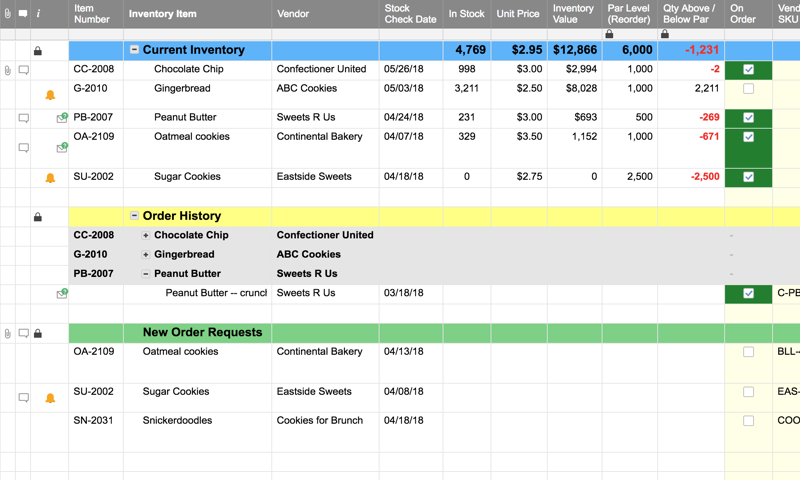Screen dimensions: 800x480
Task: Collapse Peanut Butter order history group
Action: (x=145, y=274)
